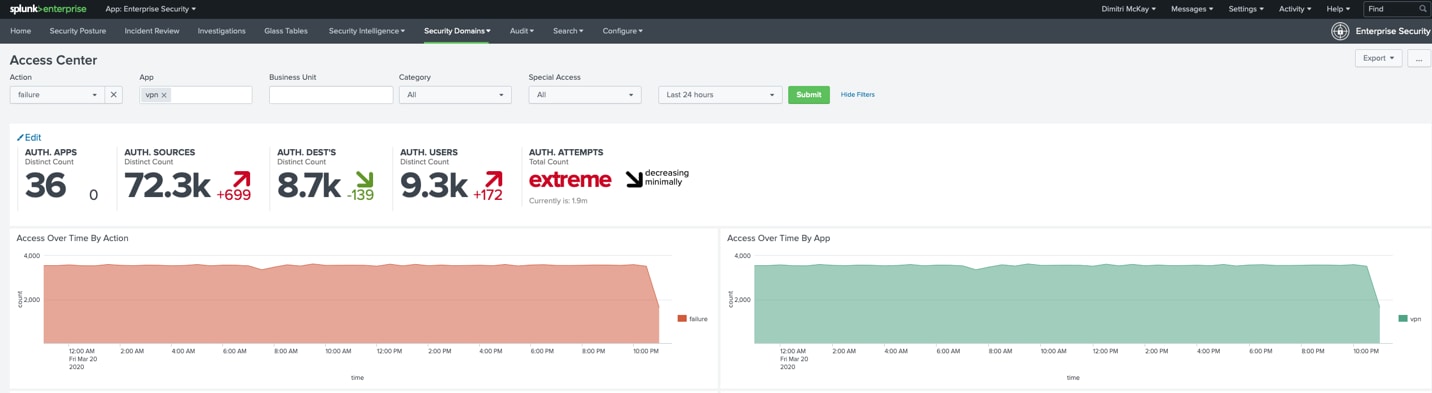Open the Dimitri McKay user menu
The image size is (1432, 393).
coord(1128,9)
